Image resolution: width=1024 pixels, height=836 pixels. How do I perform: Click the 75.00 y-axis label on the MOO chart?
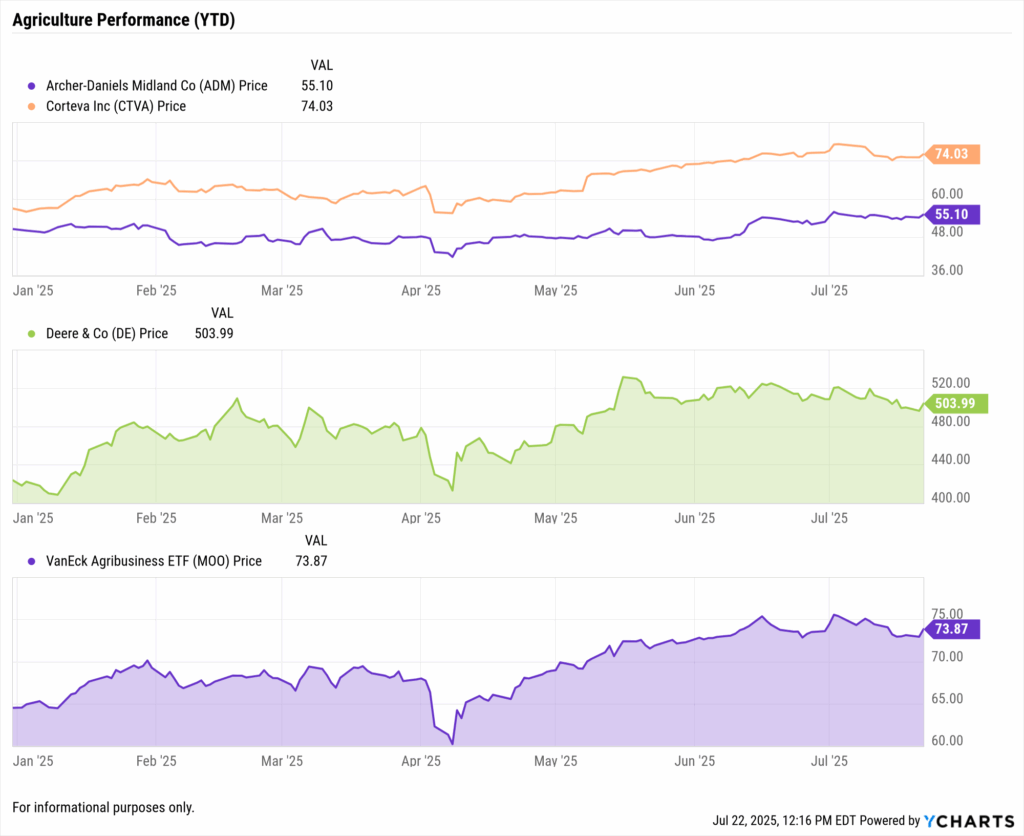pyautogui.click(x=947, y=613)
